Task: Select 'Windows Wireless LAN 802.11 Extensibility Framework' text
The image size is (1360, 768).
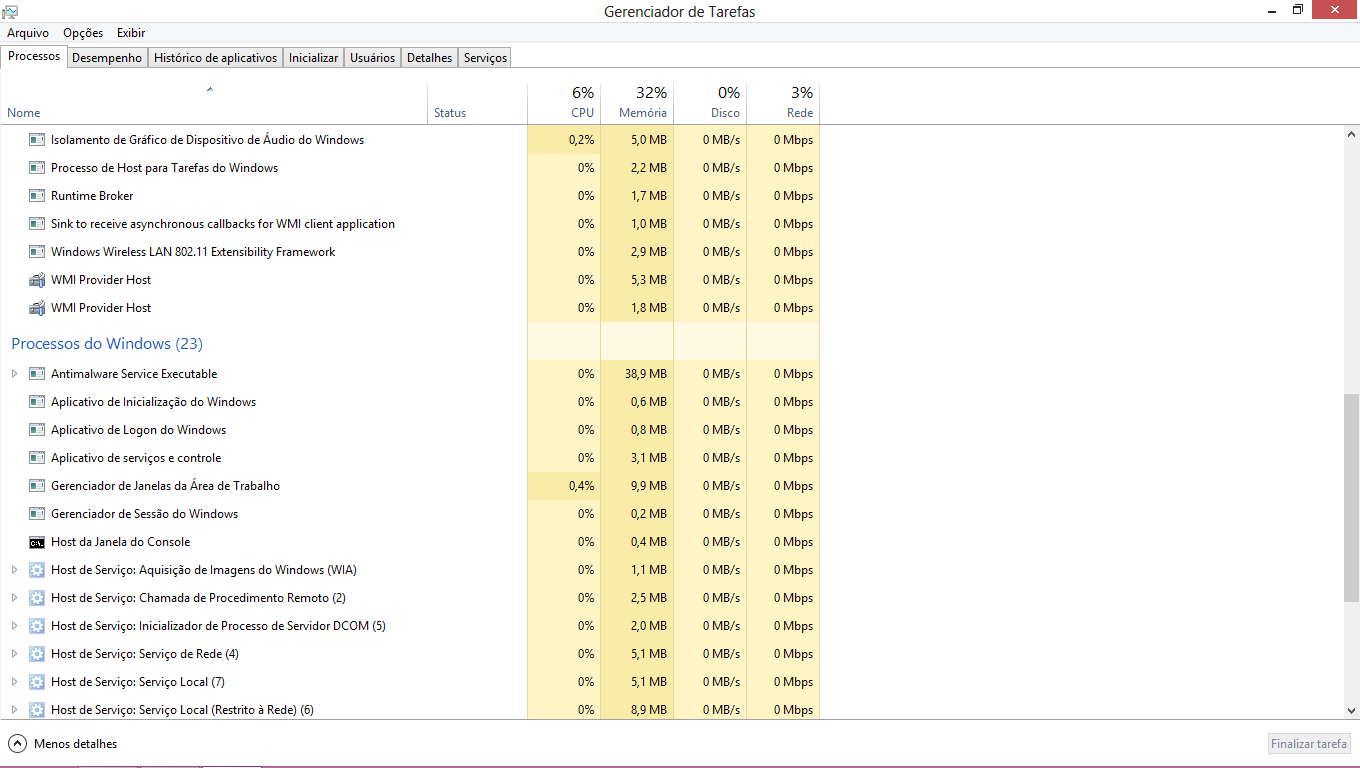Action: (x=193, y=252)
